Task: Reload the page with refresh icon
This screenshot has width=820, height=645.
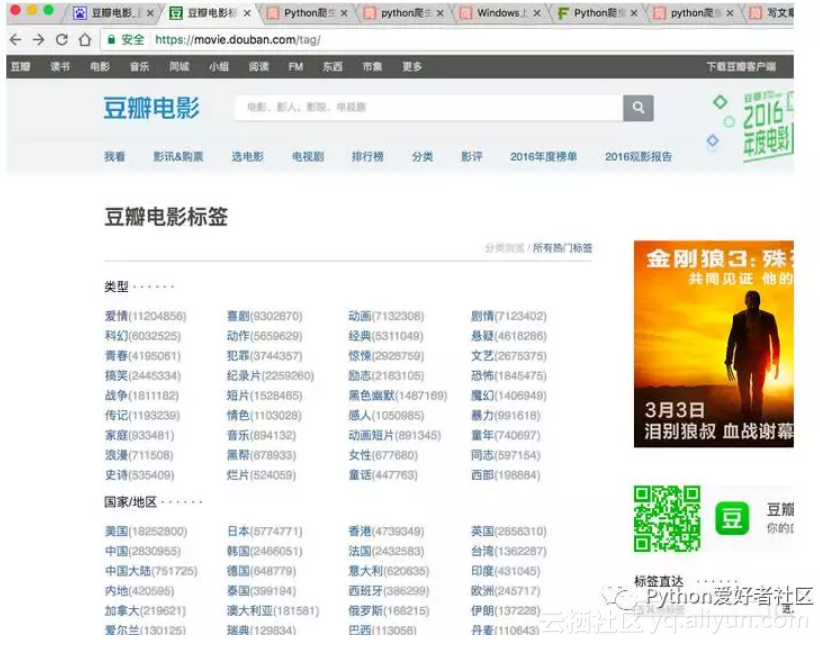Action: pos(62,39)
